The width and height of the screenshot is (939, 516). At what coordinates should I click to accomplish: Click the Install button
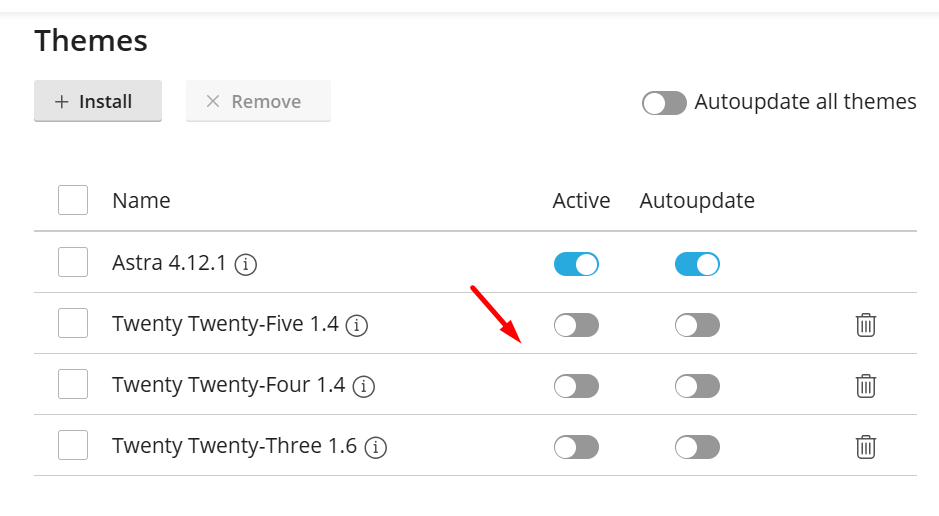click(97, 101)
